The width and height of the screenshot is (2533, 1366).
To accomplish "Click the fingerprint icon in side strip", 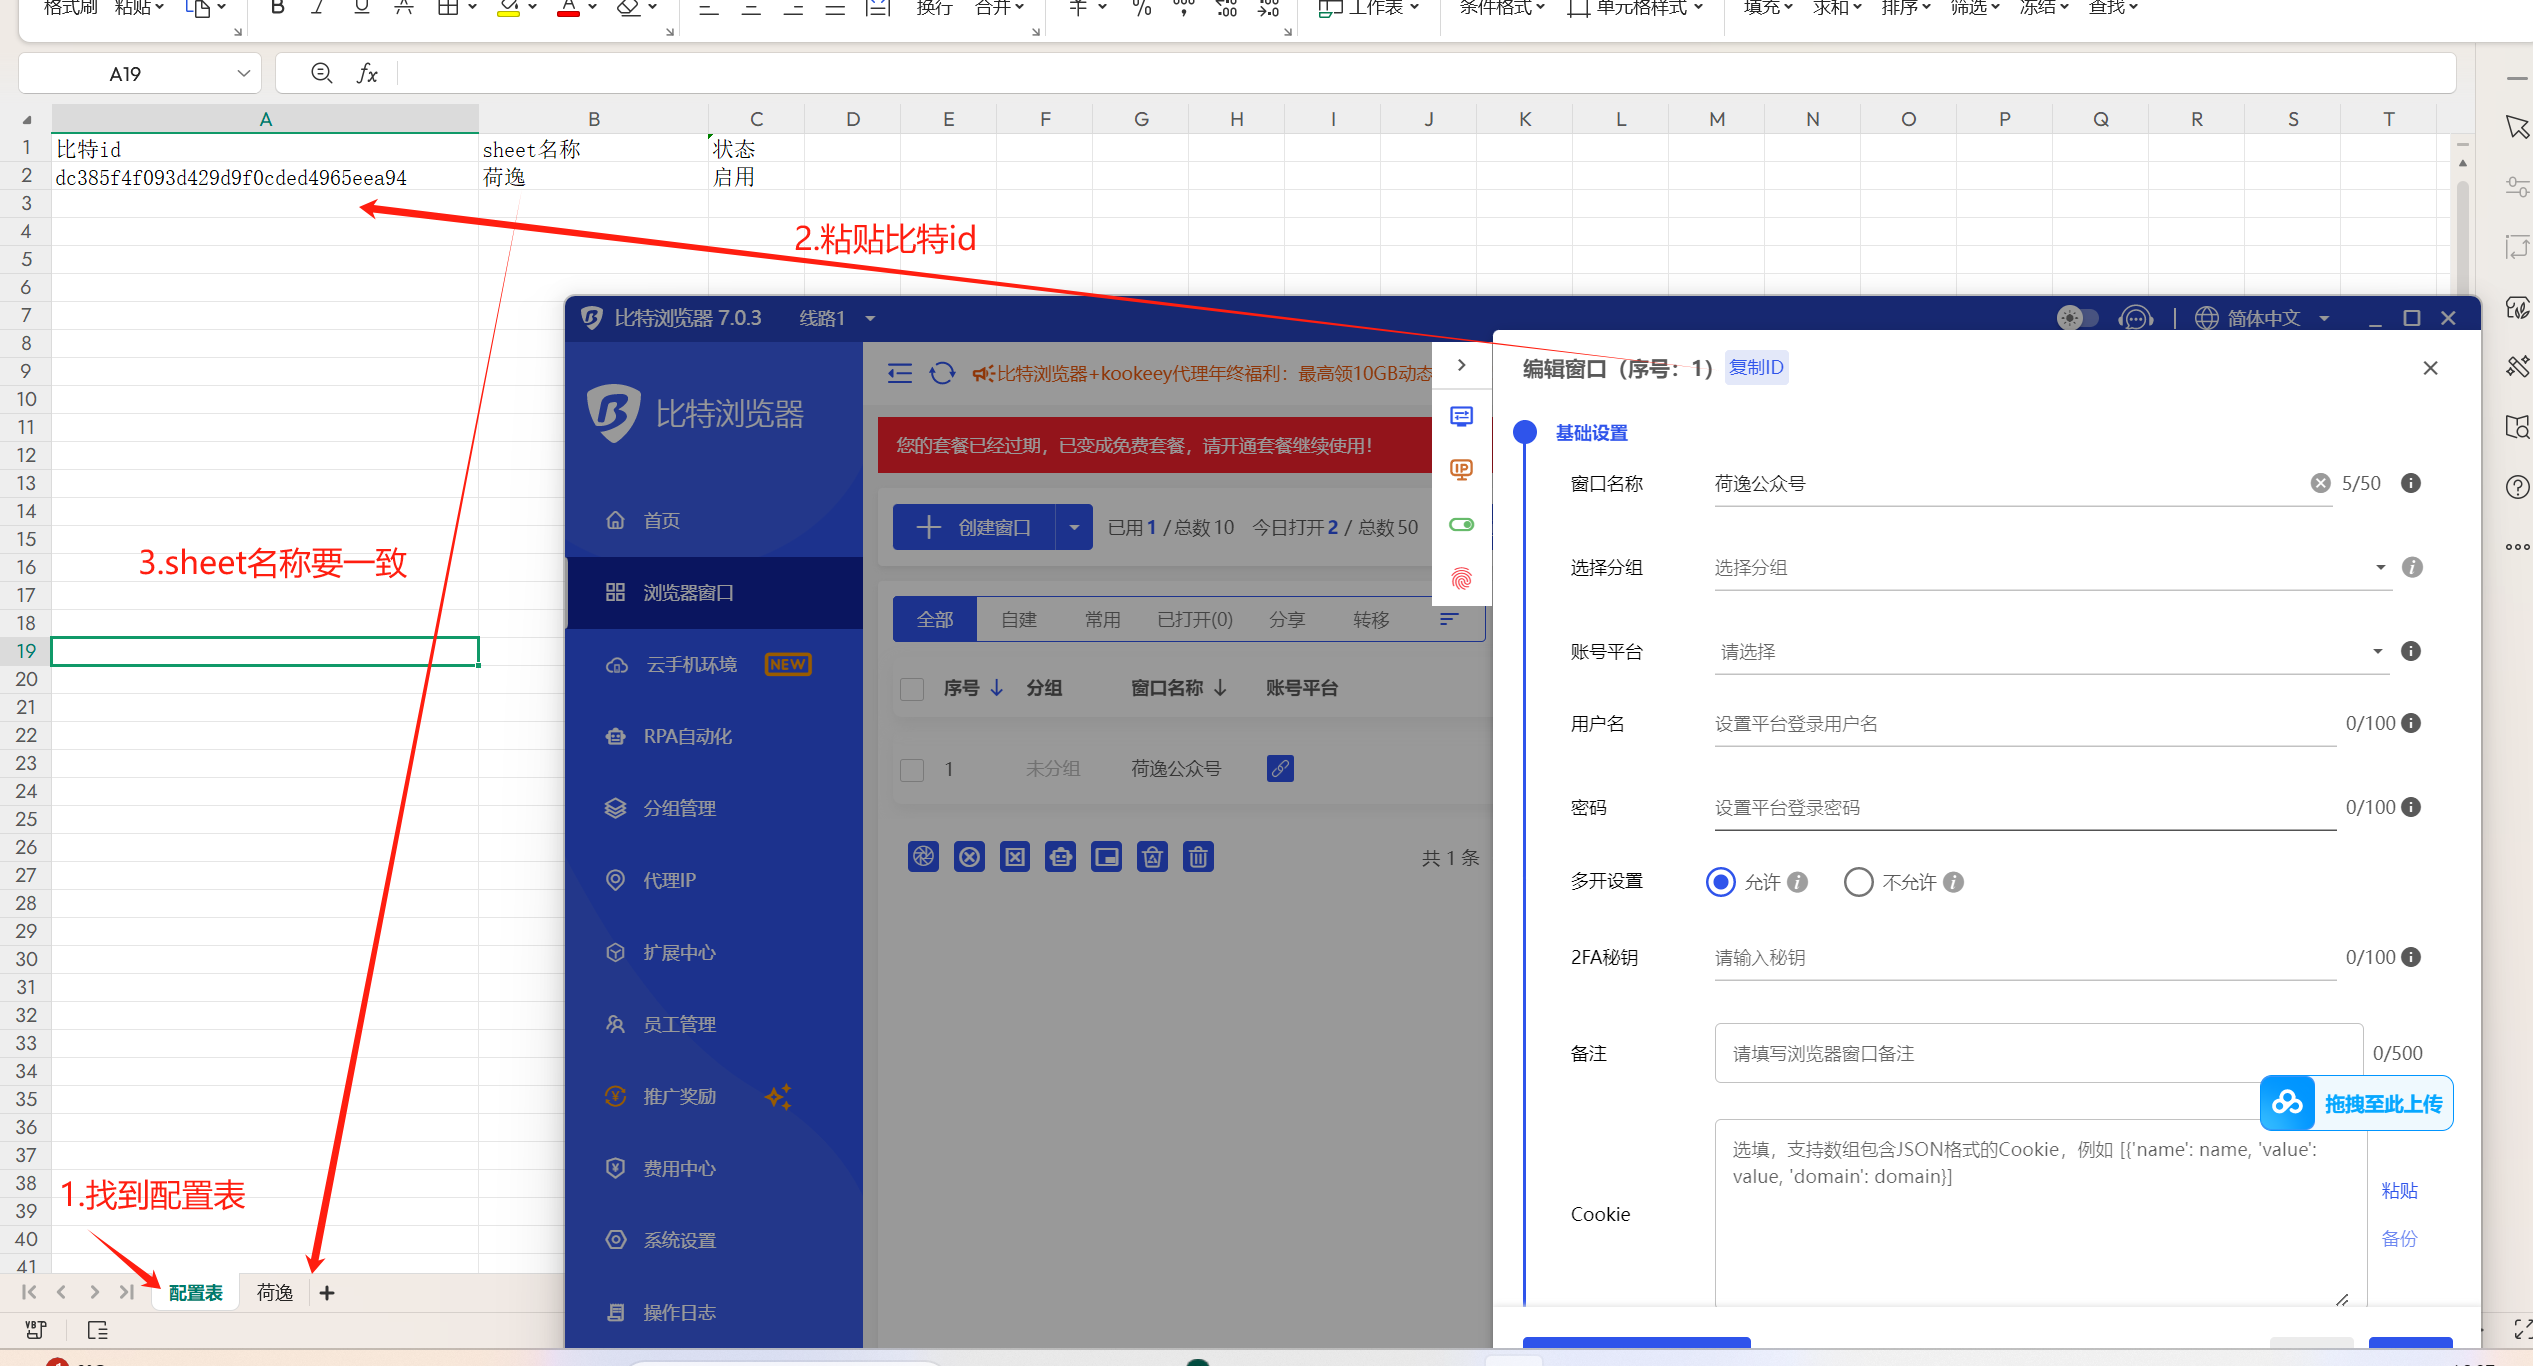I will 1461,578.
